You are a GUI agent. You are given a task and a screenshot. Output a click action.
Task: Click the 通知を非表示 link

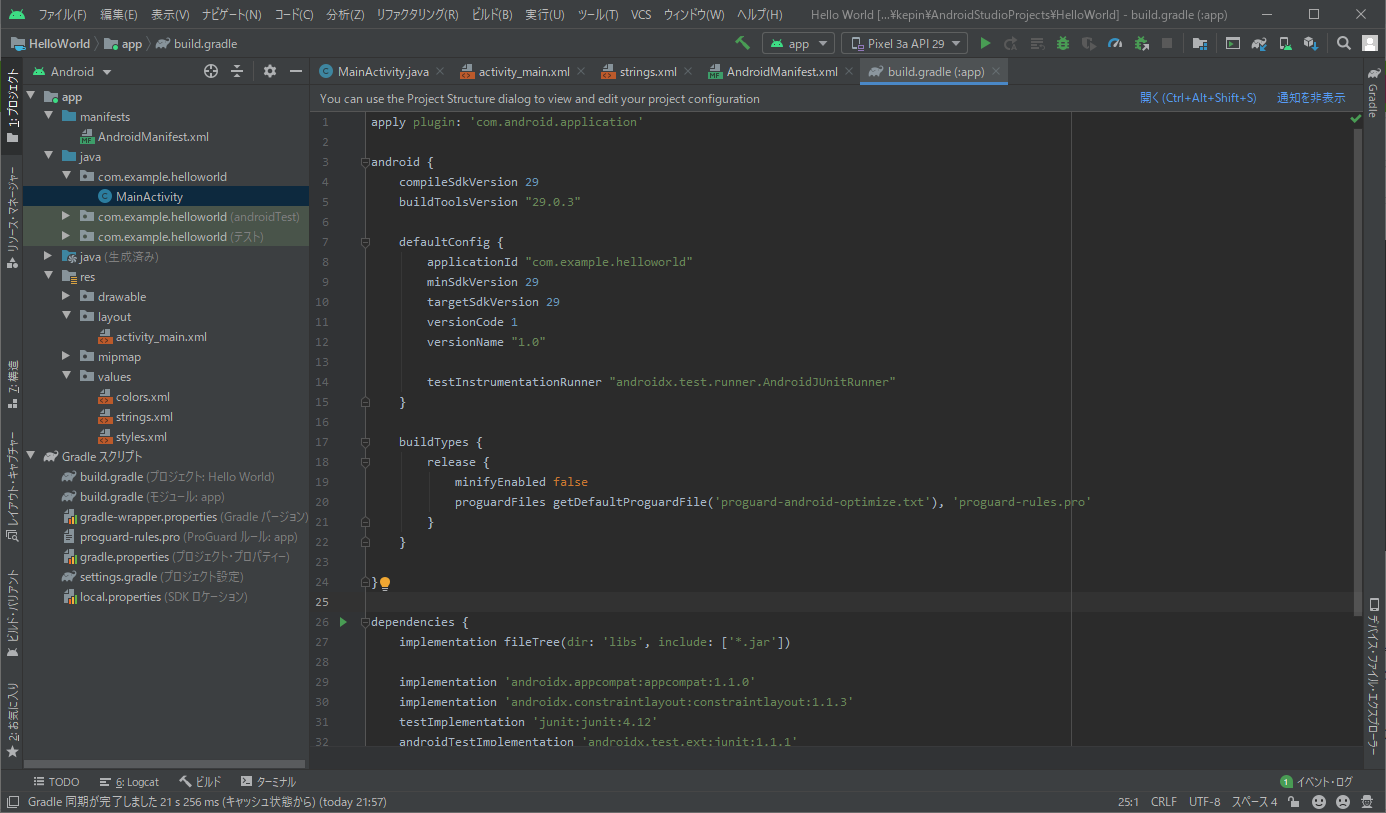pyautogui.click(x=1311, y=98)
